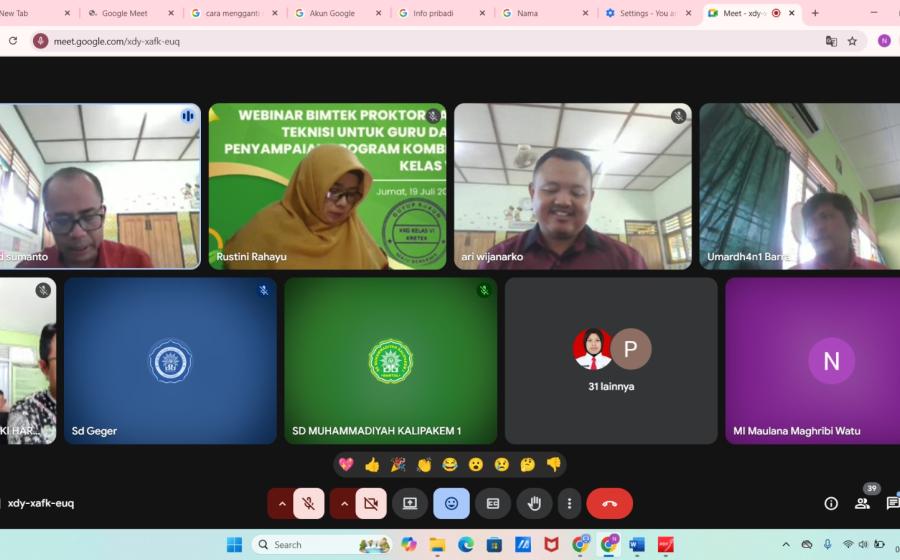Click meeting code xdy-xafk-euq text
This screenshot has height=560, width=900.
point(41,503)
